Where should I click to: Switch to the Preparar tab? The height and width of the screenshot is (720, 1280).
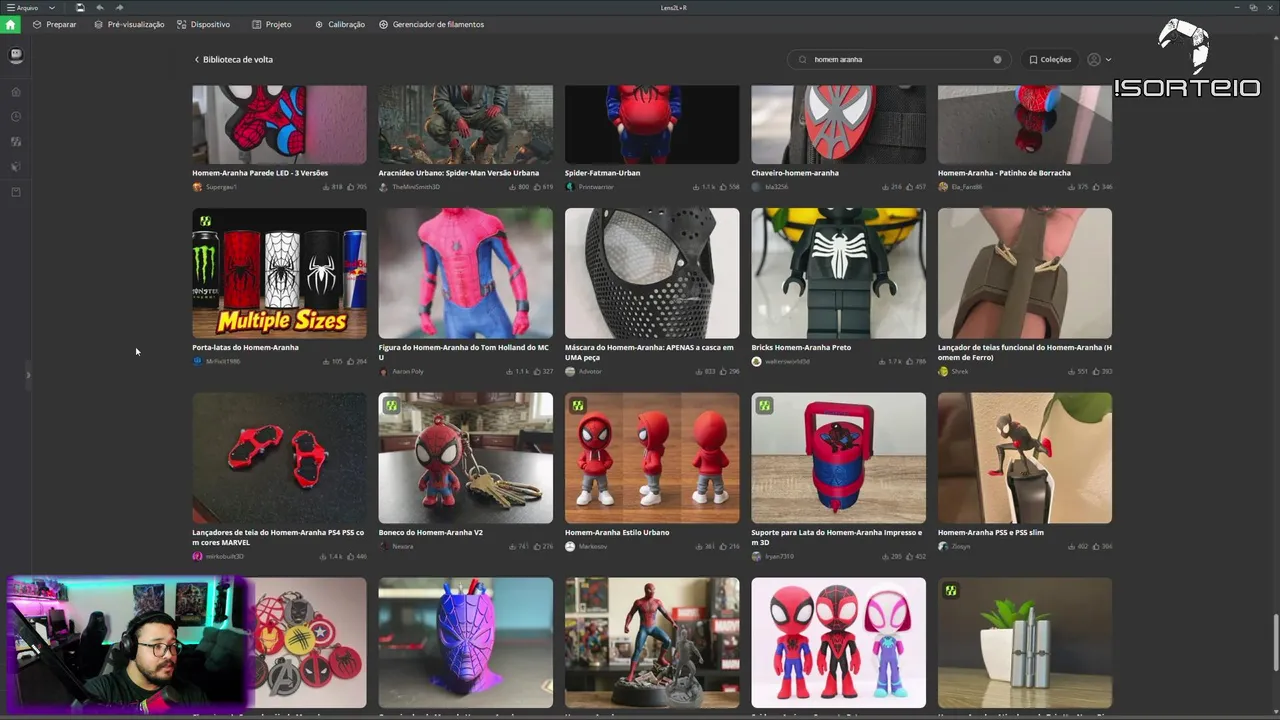click(54, 24)
